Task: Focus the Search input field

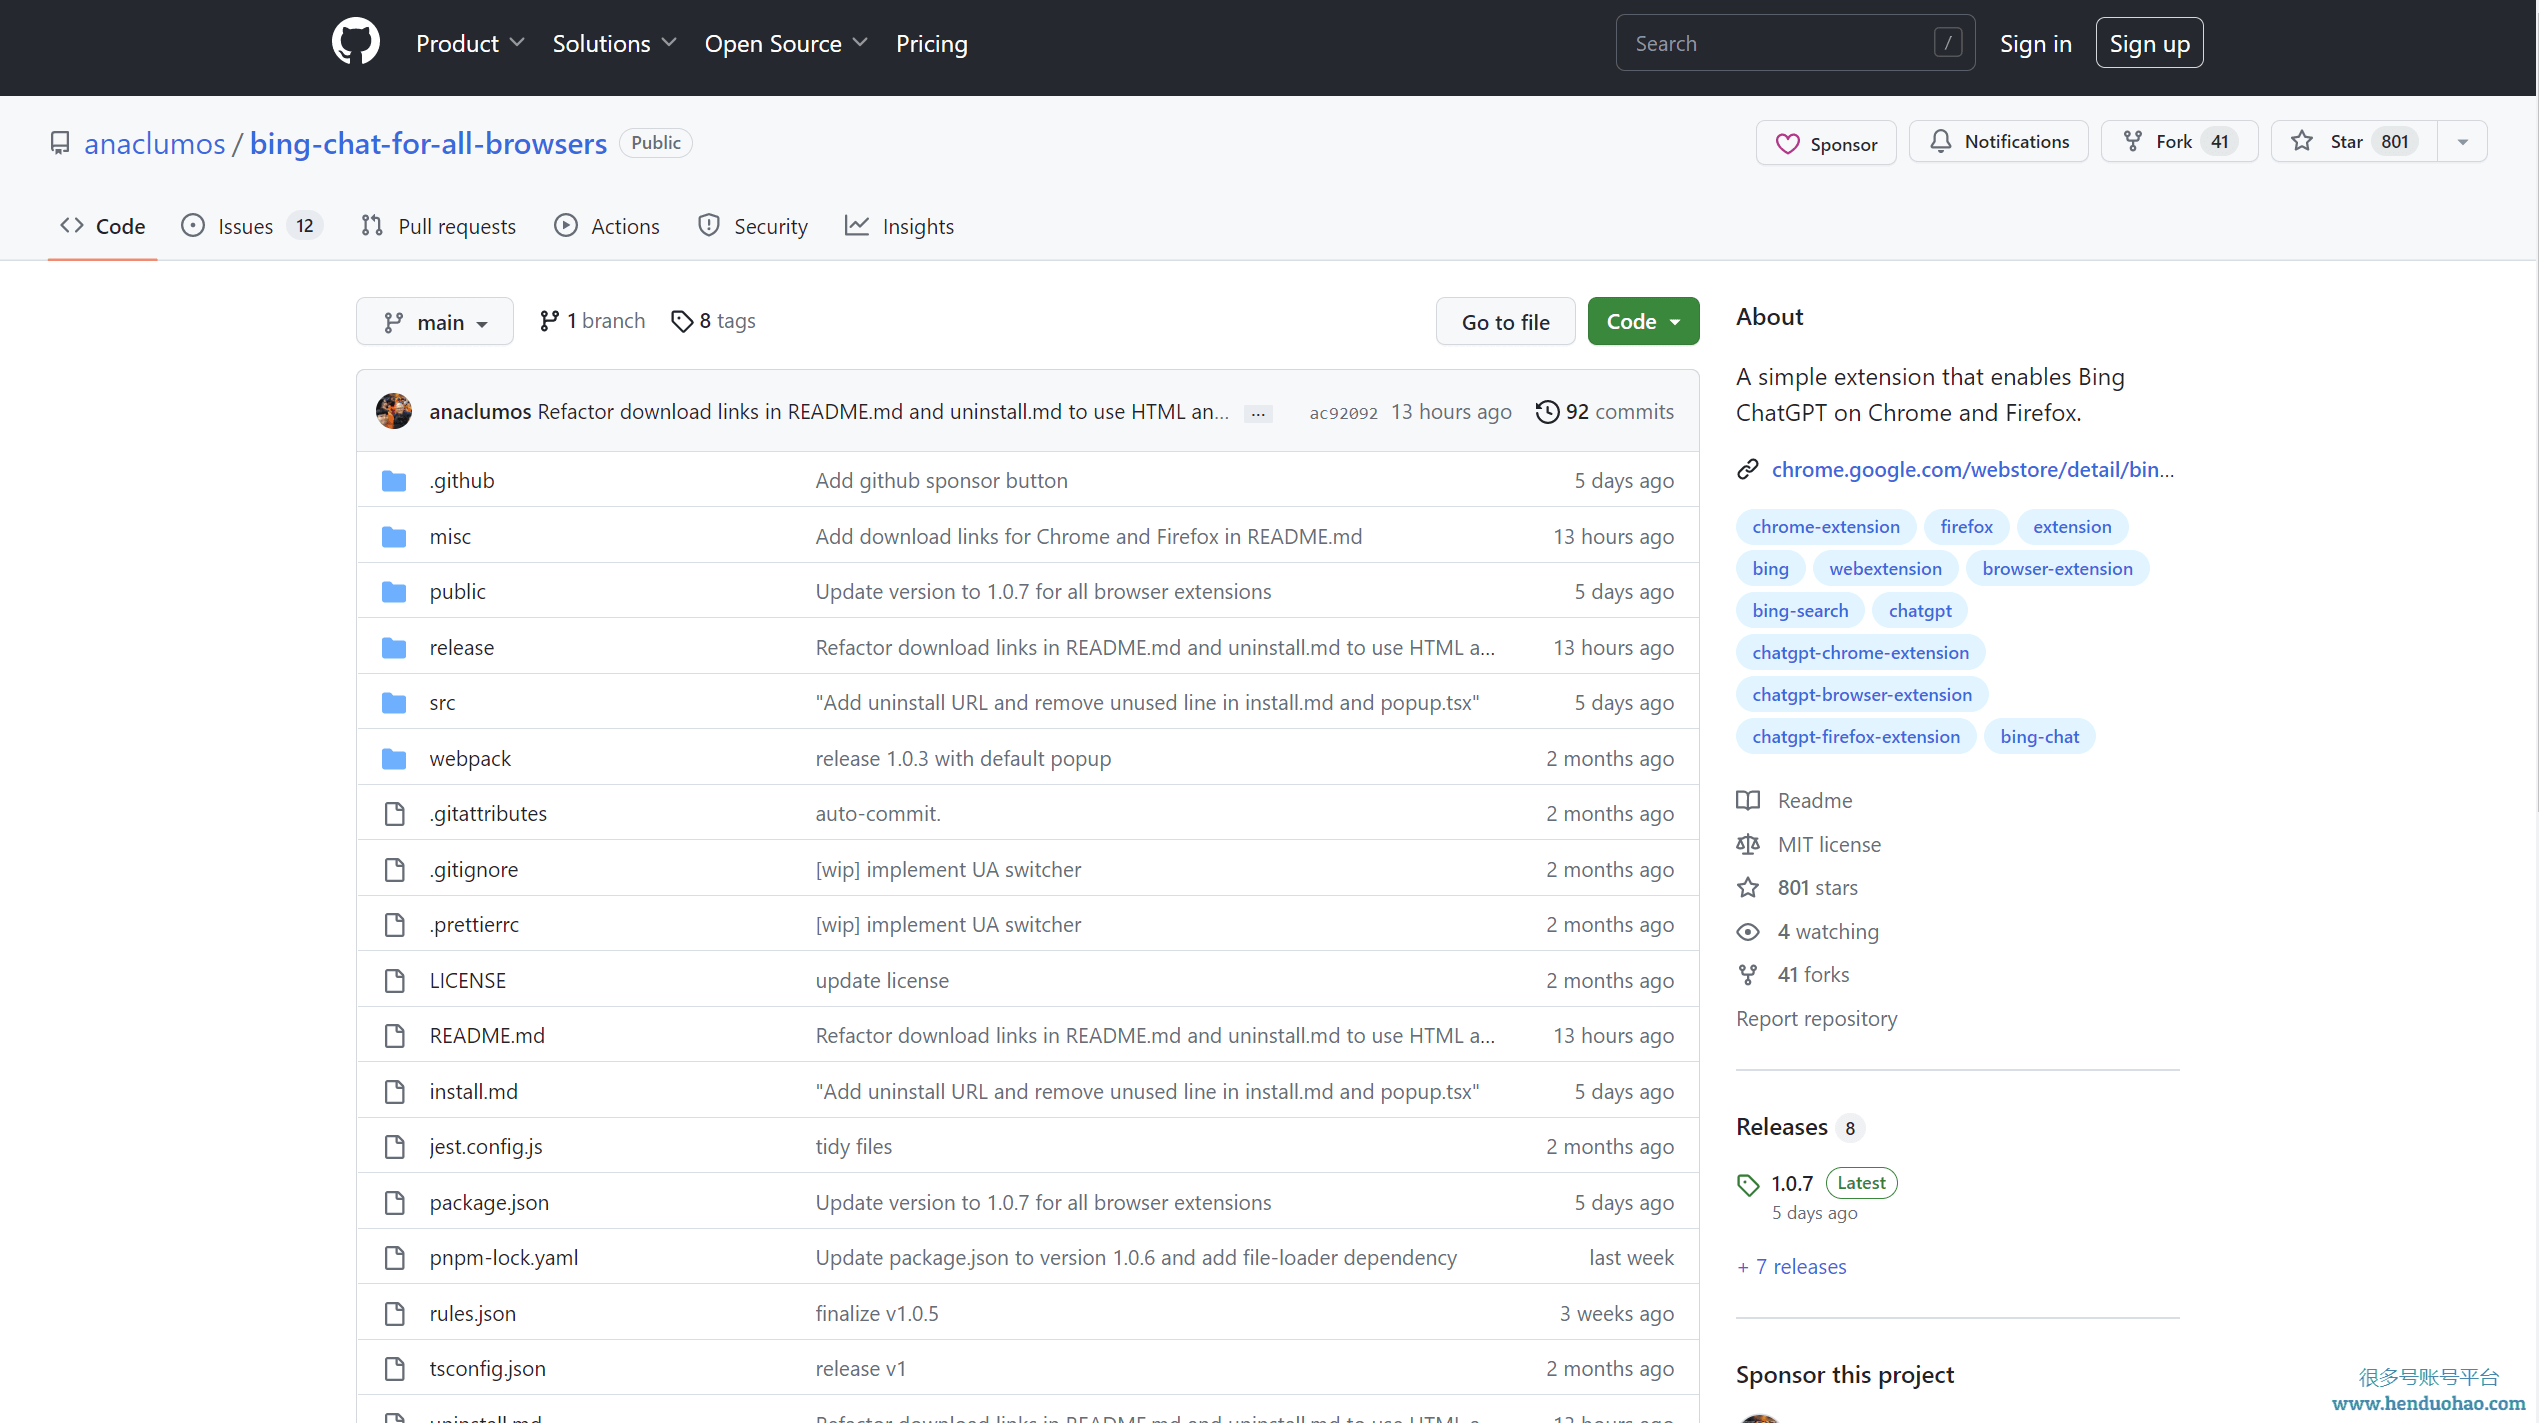Action: click(x=1795, y=43)
